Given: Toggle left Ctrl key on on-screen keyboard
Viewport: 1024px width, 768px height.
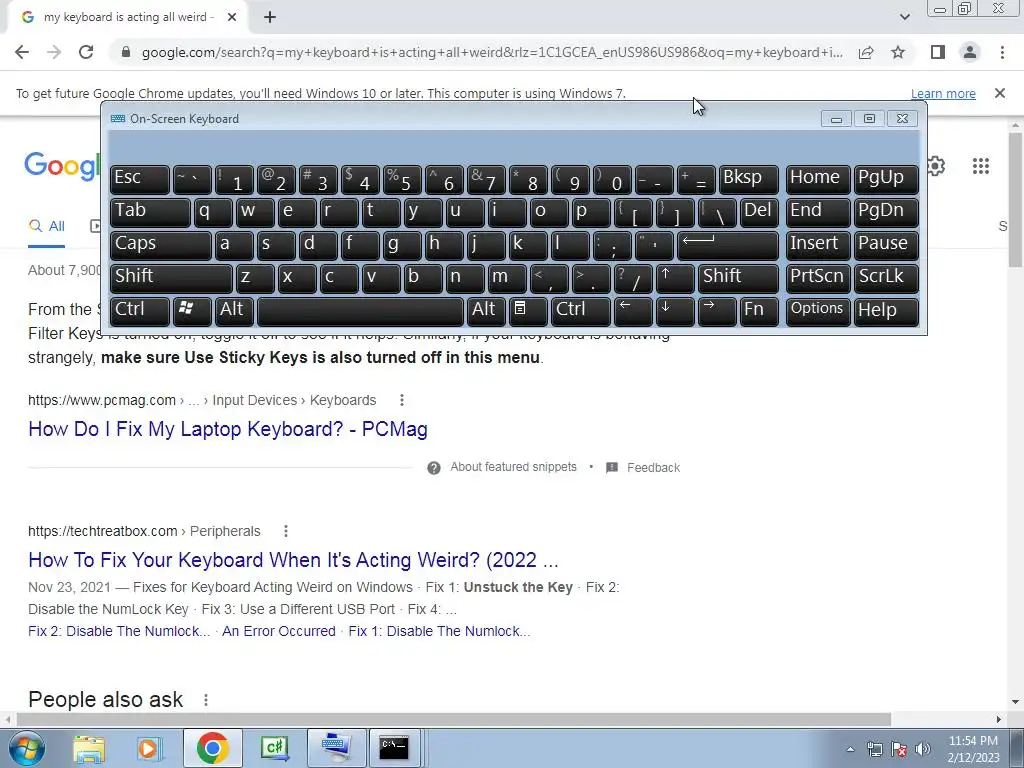Looking at the screenshot, I should coord(140,311).
